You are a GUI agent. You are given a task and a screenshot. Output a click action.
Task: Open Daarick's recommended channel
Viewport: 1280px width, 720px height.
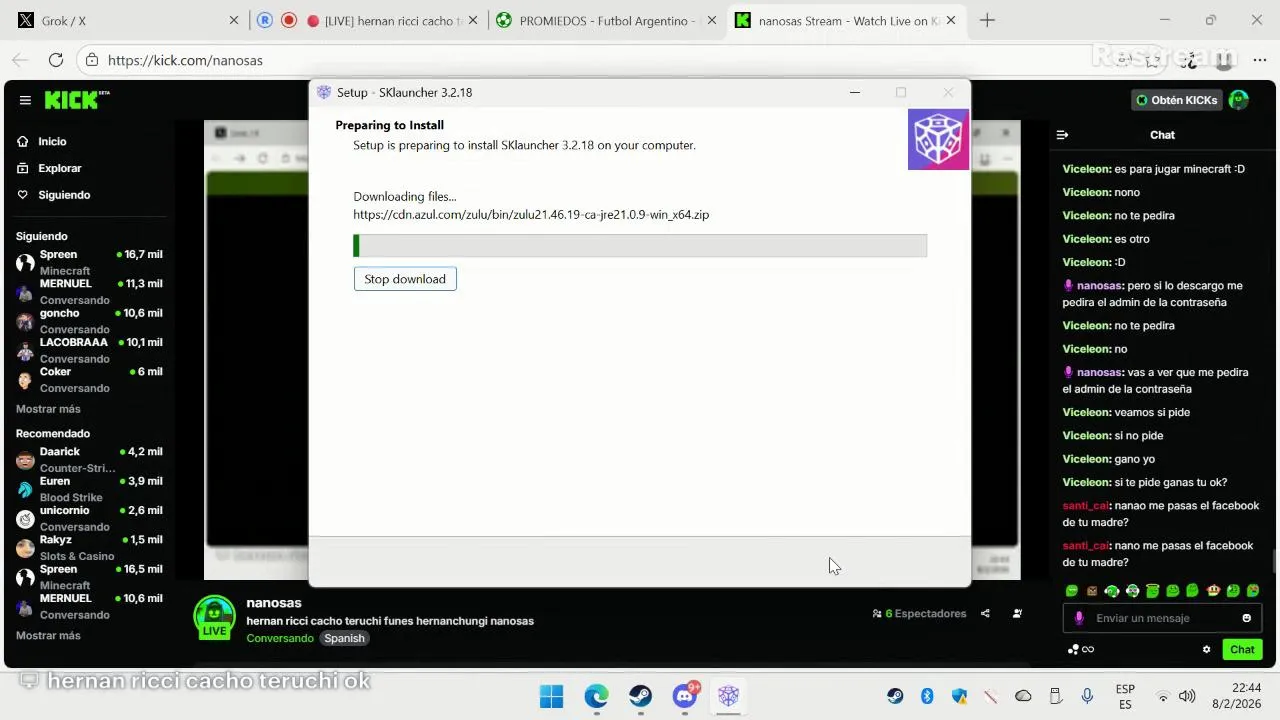click(x=89, y=459)
